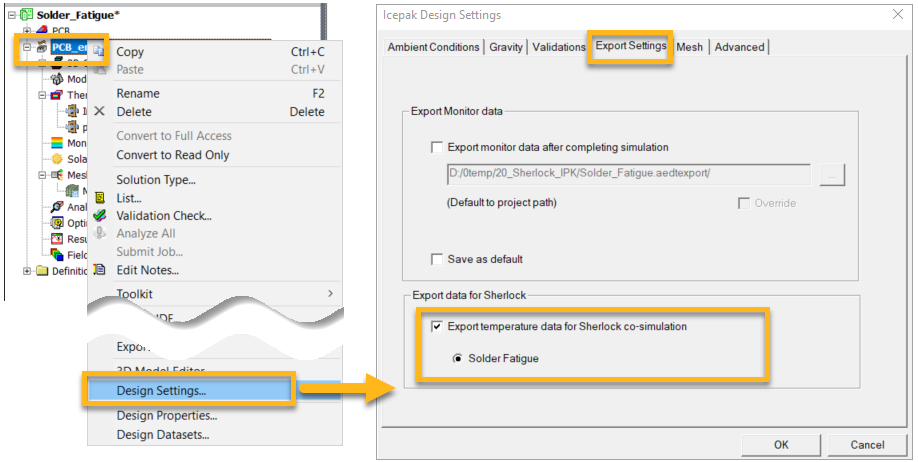Viewport: 918px width, 462px height.
Task: Switch to the Ambient Conditions tab
Action: 433,47
